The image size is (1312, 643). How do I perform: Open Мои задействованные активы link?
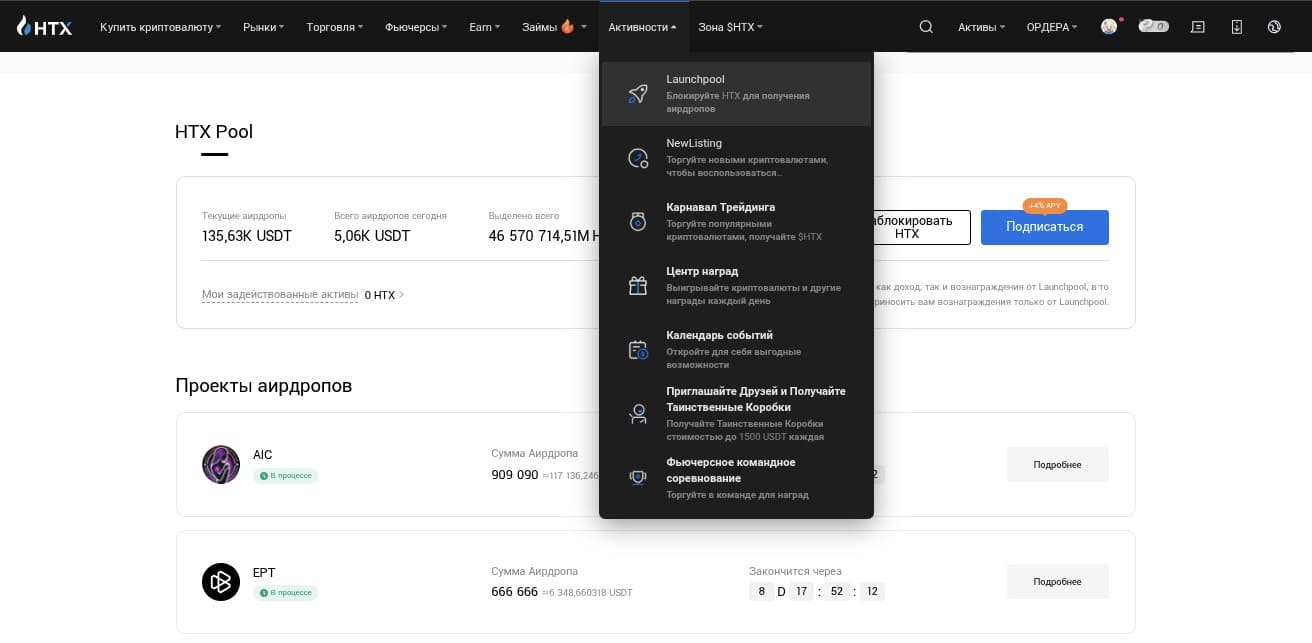tap(280, 295)
